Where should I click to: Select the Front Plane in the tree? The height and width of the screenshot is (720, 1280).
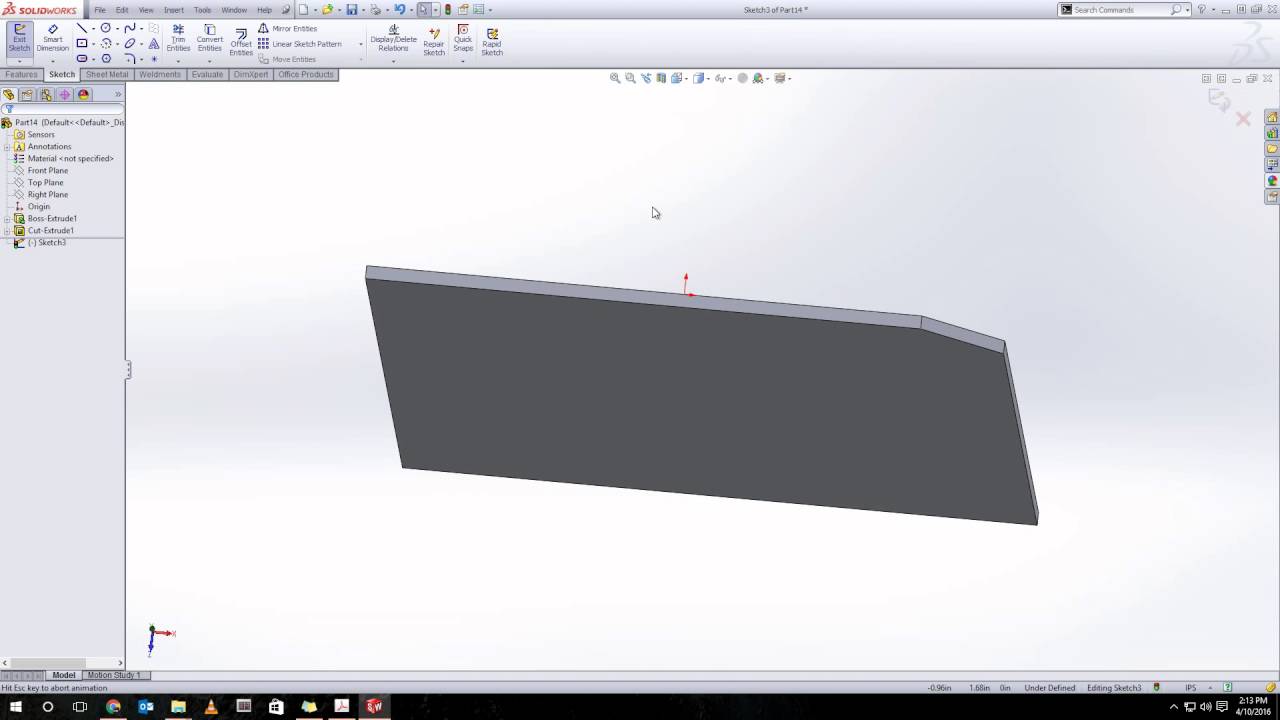48,171
